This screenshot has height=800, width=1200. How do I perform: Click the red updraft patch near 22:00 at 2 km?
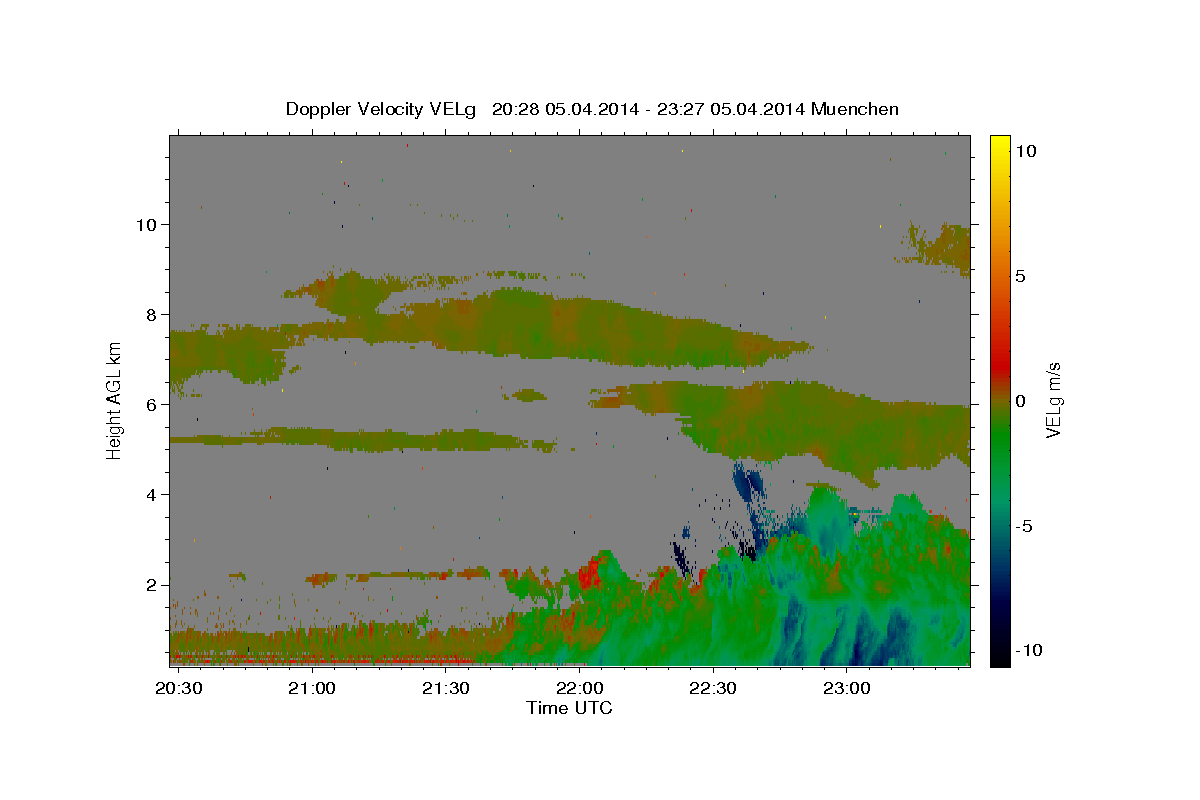click(588, 574)
